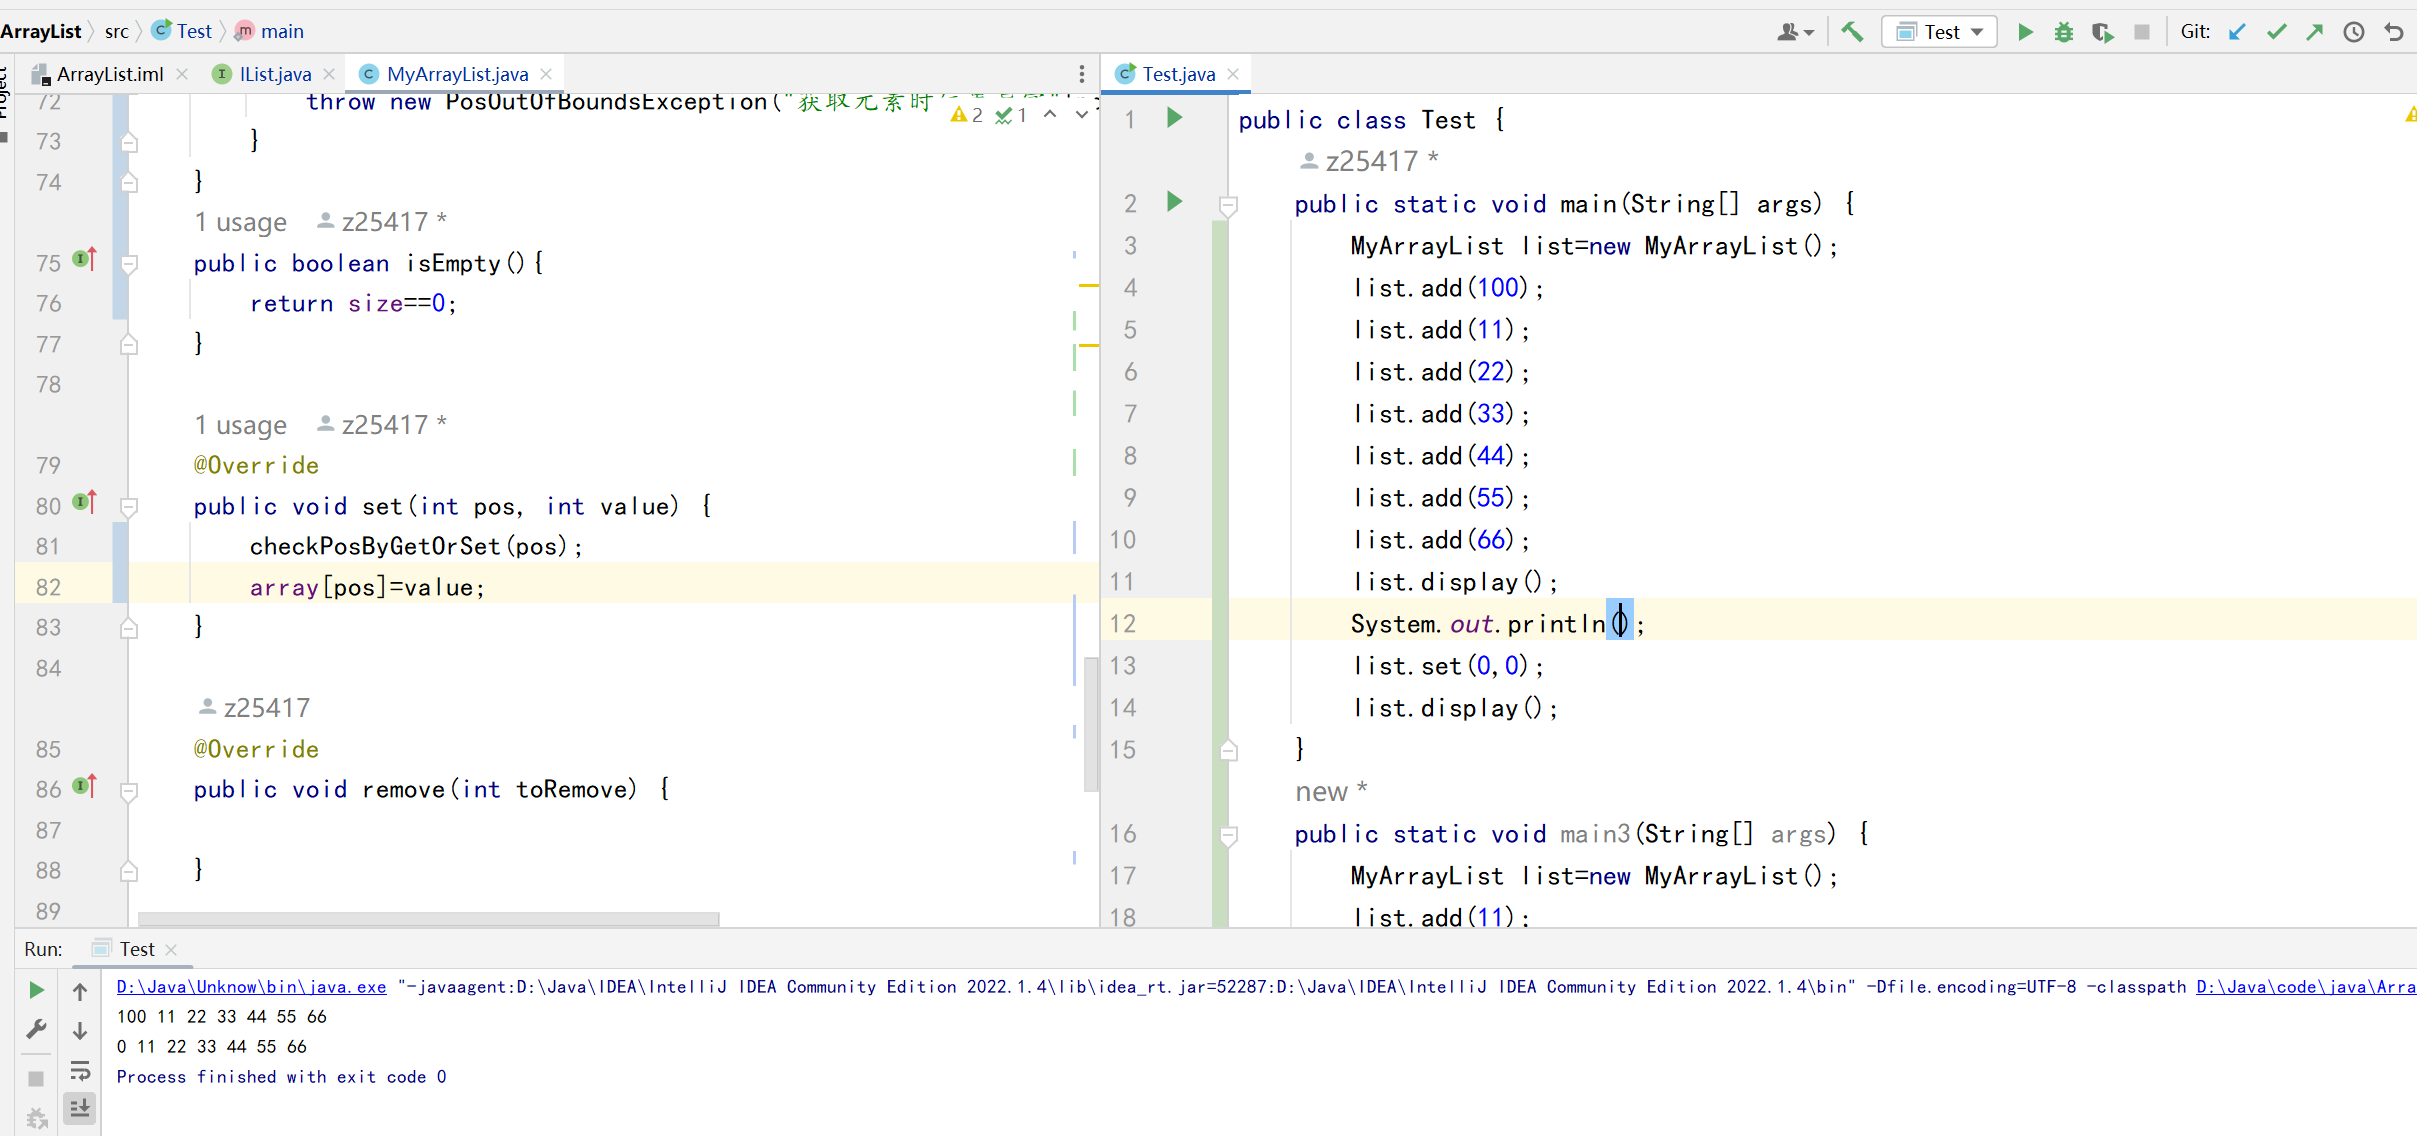Rerun Test in the Run panel
Viewport: 2417px width, 1136px height.
pos(36,990)
